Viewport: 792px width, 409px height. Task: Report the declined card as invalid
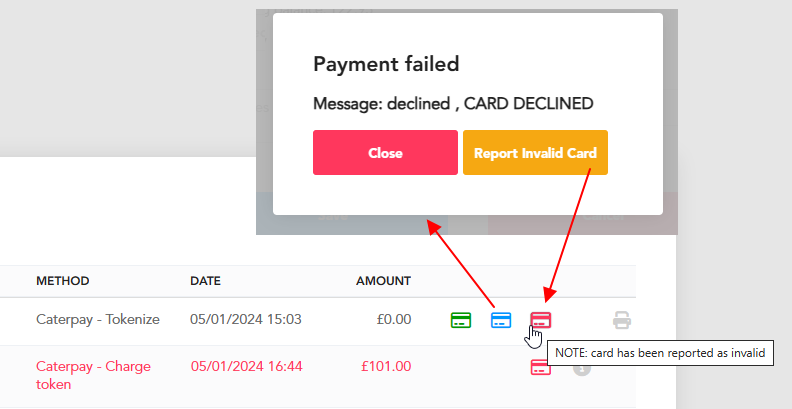point(535,152)
